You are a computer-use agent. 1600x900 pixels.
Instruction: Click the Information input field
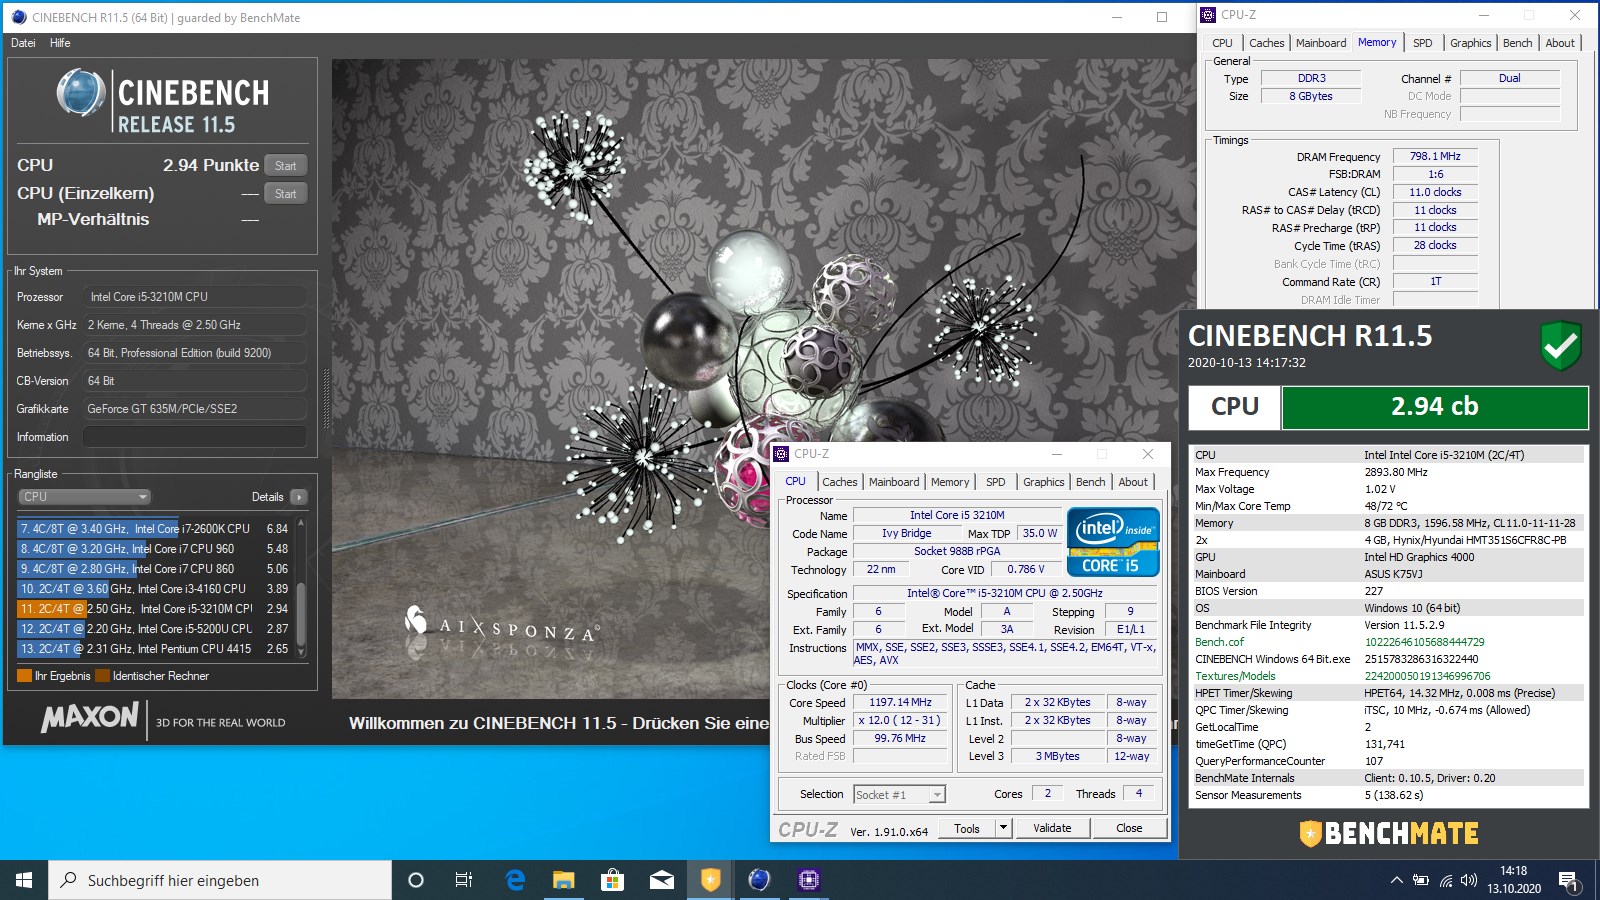click(x=195, y=437)
